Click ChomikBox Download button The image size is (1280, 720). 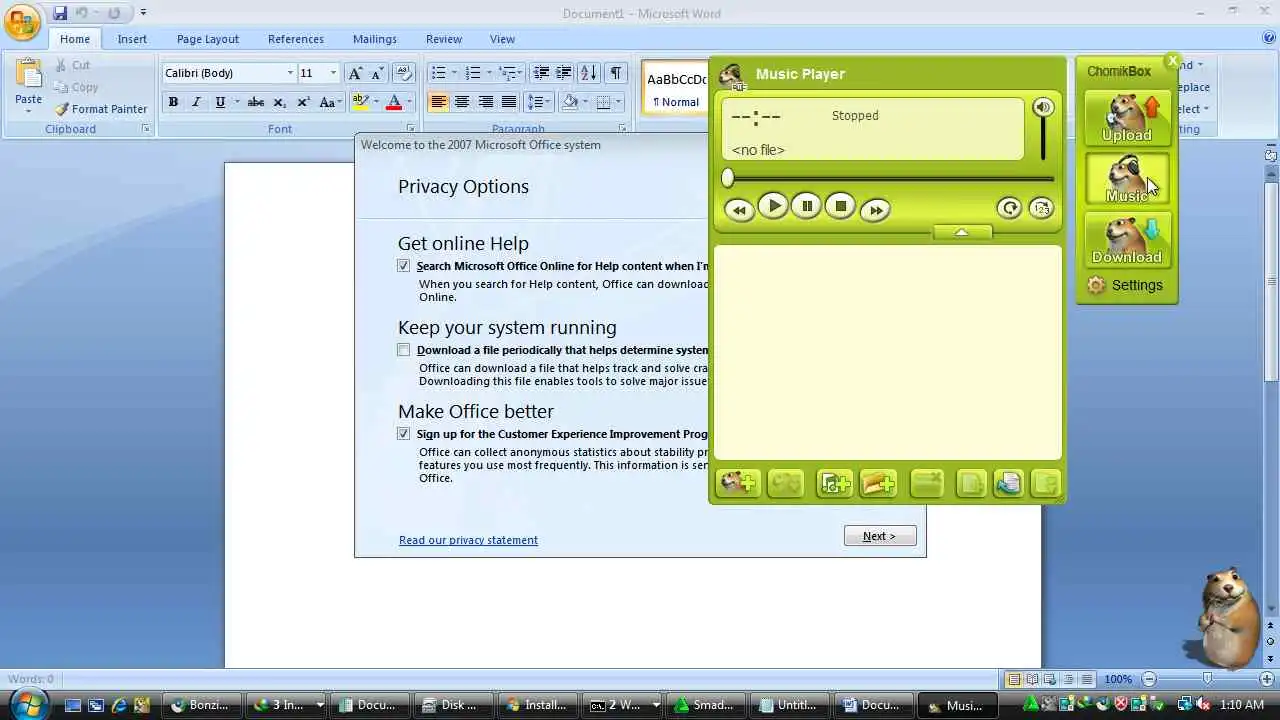click(1127, 240)
